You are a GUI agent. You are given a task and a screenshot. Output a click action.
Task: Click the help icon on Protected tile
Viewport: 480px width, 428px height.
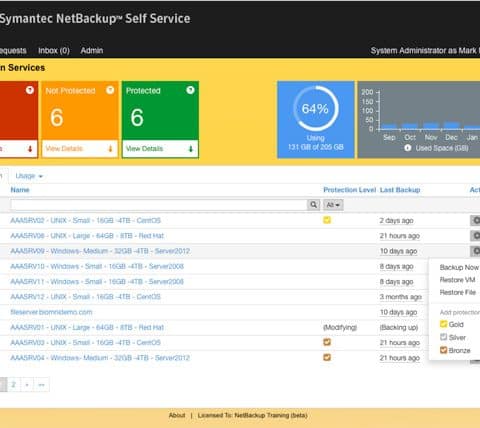190,90
